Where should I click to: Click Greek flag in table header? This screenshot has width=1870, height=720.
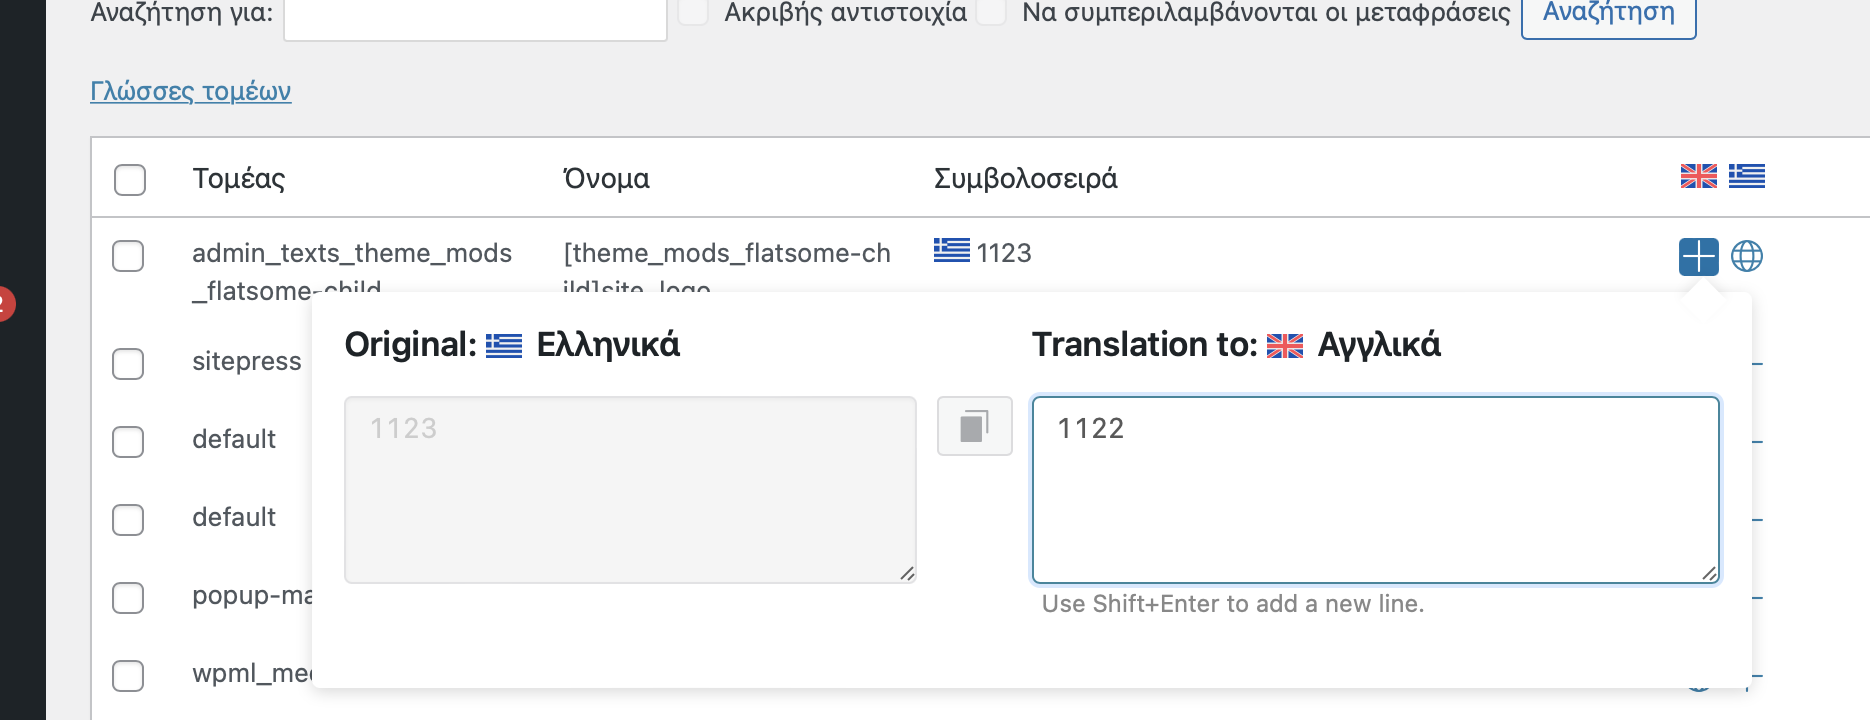[x=1747, y=176]
